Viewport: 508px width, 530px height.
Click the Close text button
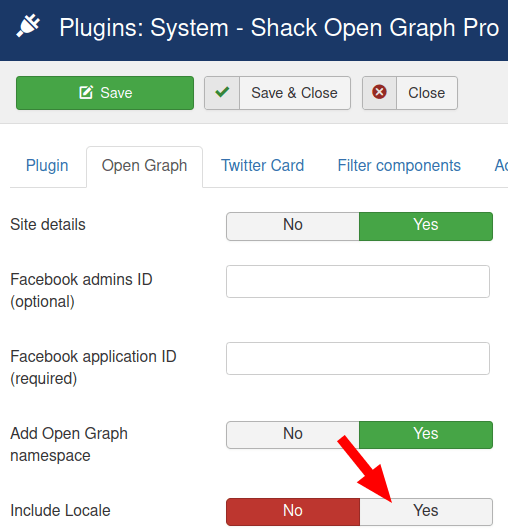click(x=427, y=93)
